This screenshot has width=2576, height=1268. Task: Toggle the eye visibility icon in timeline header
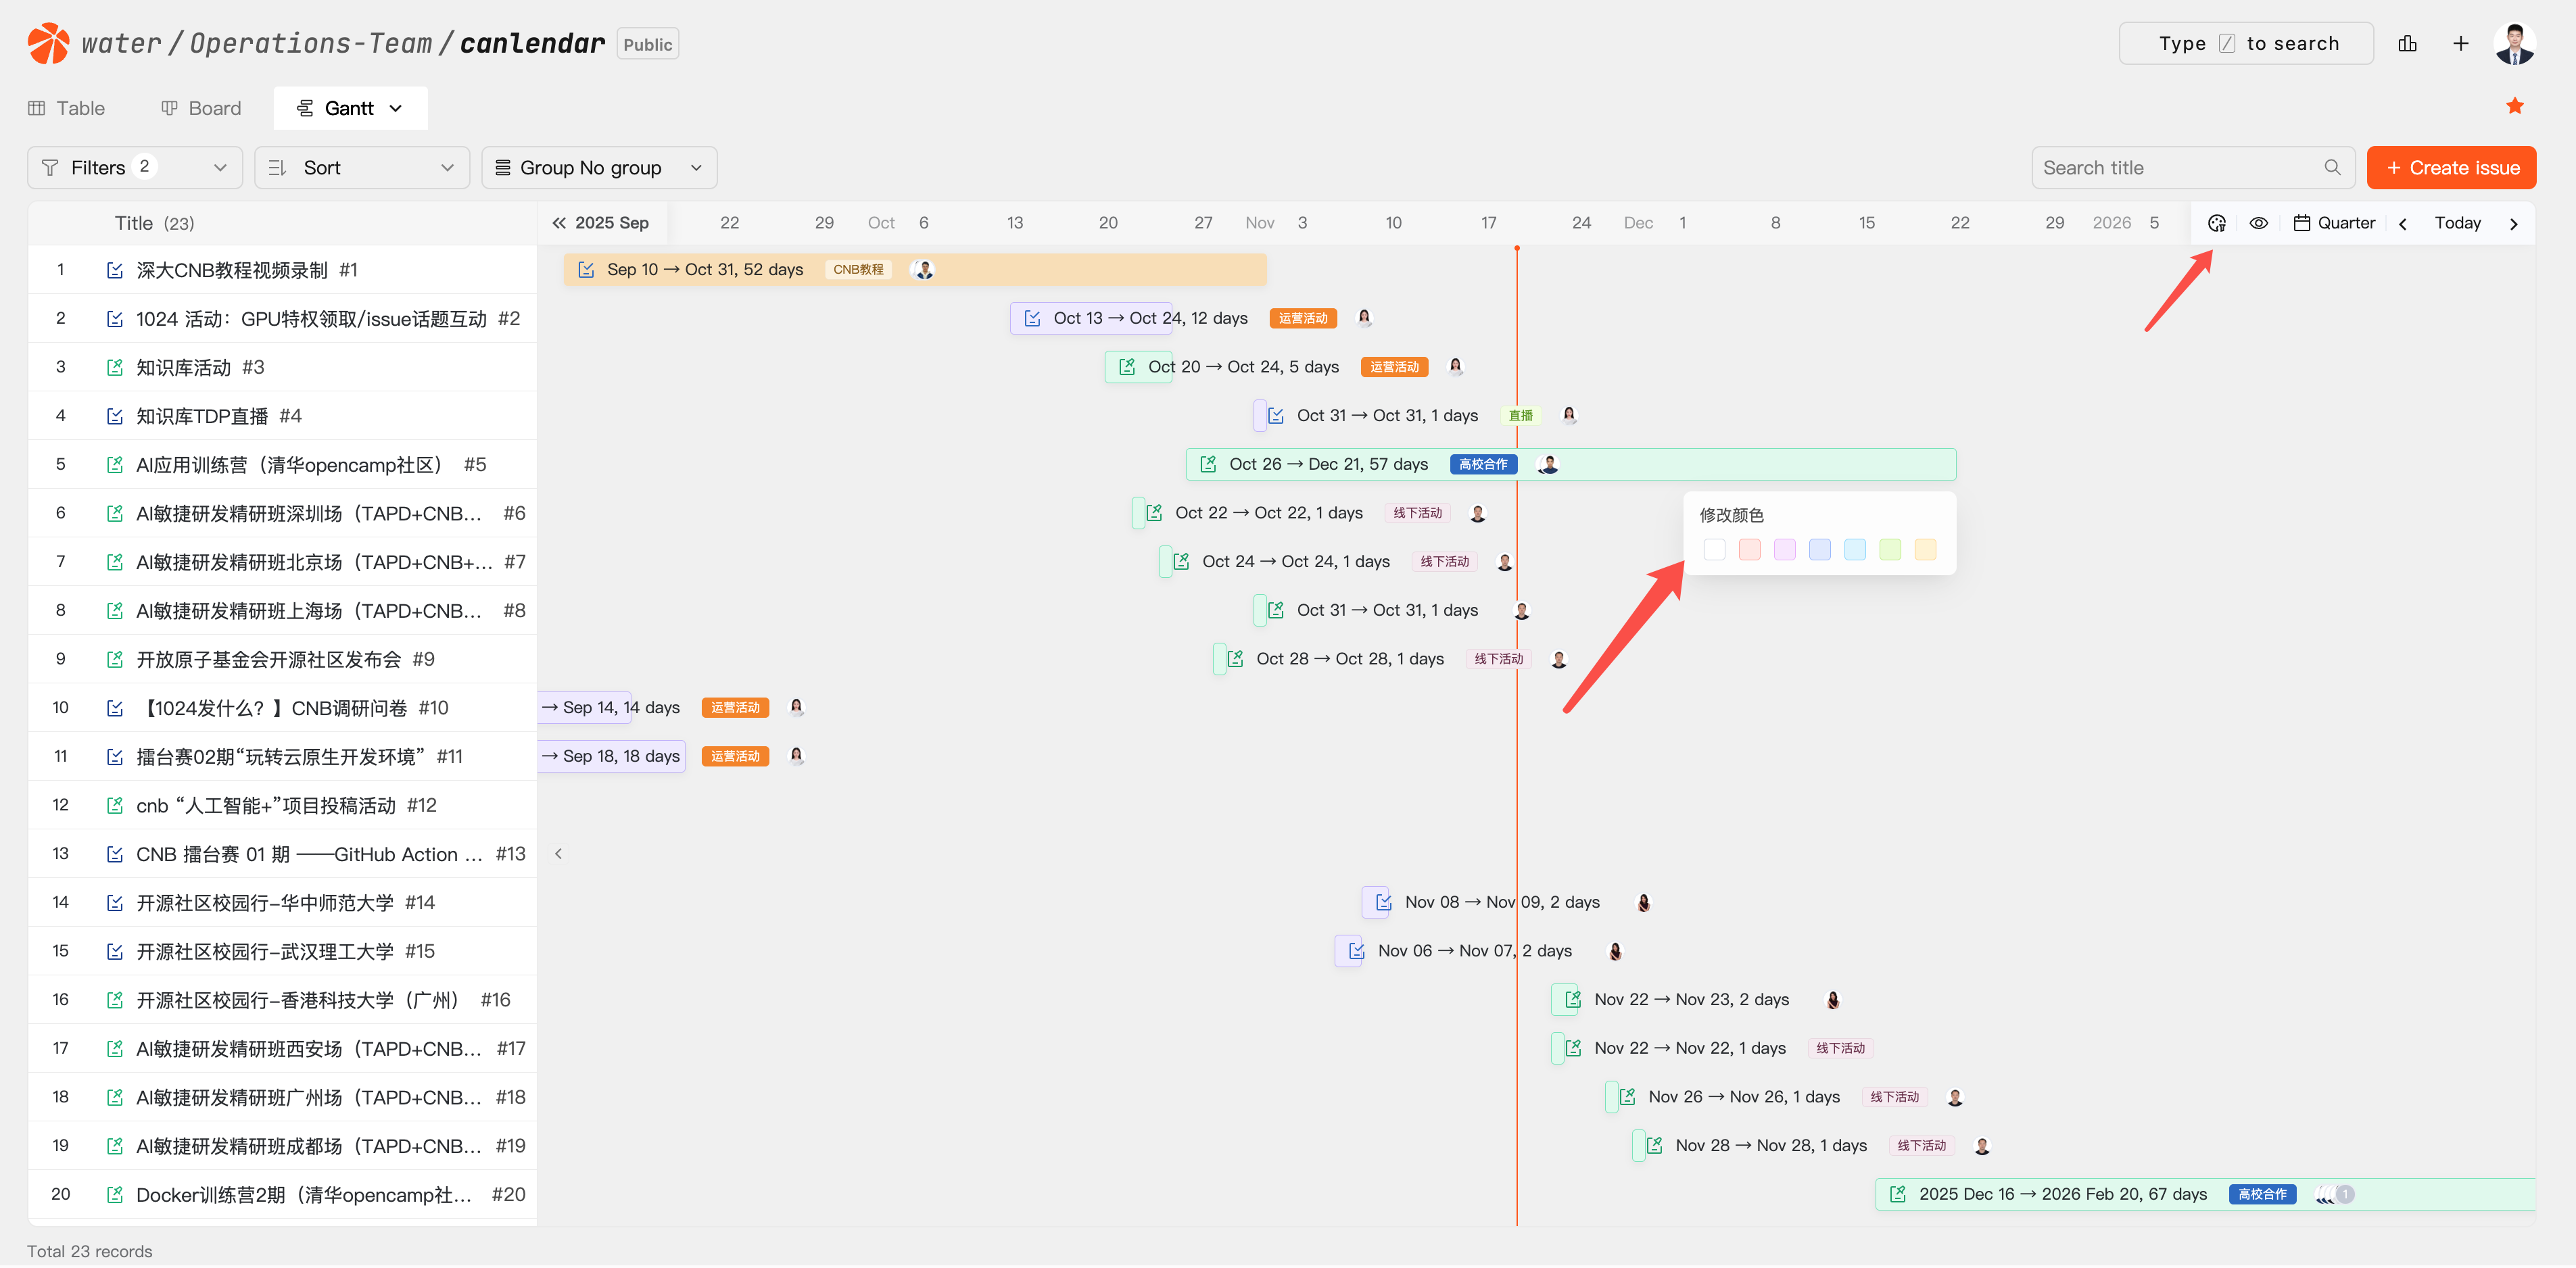(2258, 223)
